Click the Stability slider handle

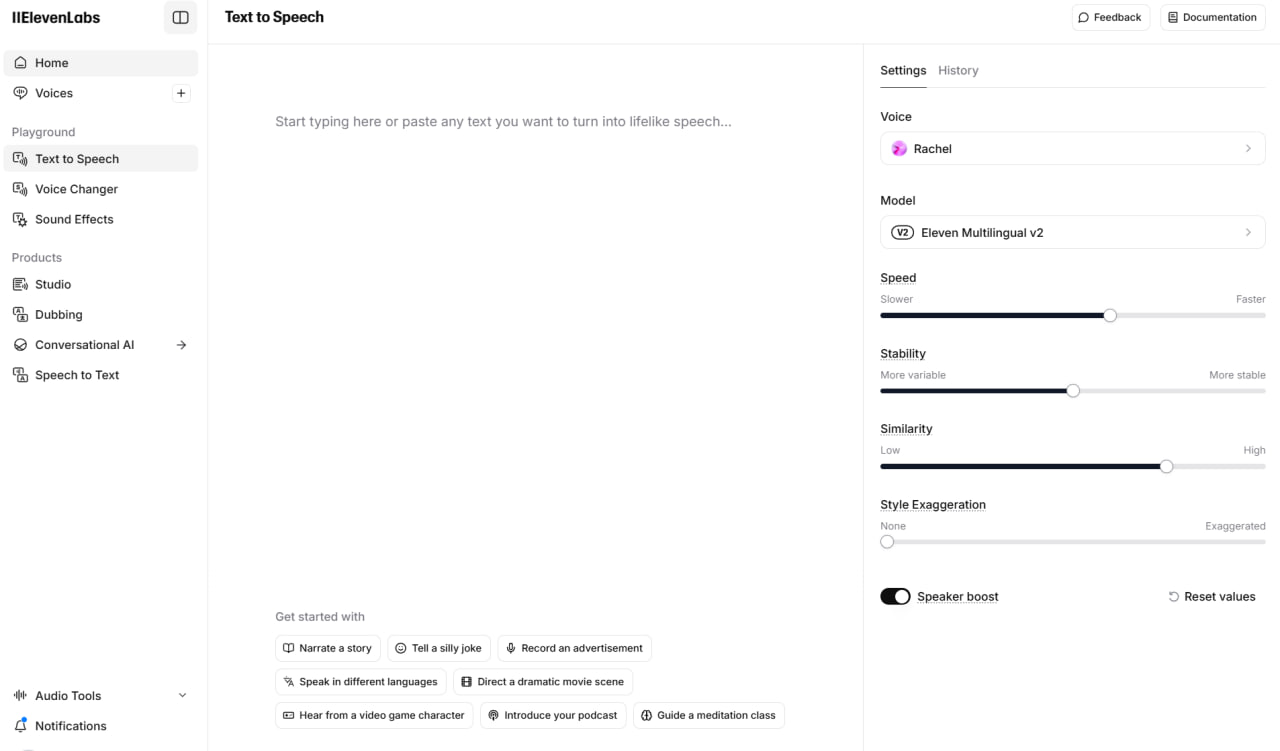(1073, 391)
